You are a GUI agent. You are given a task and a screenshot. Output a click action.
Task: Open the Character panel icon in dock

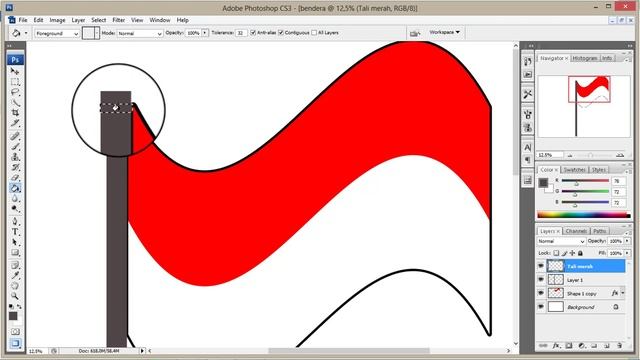pyautogui.click(x=528, y=147)
